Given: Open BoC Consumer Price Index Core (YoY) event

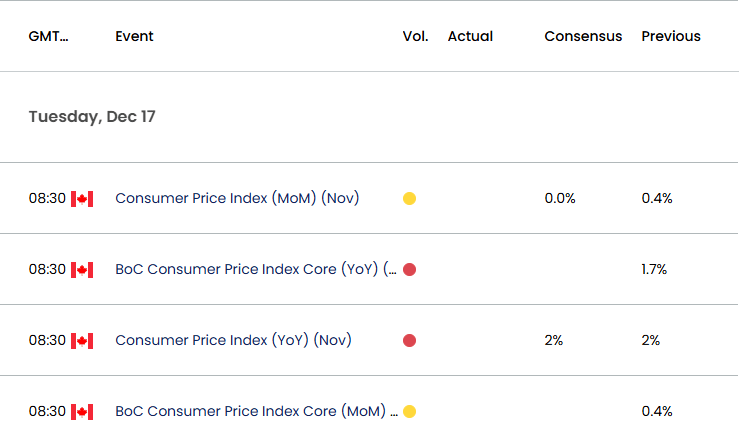Looking at the screenshot, I should (x=256, y=269).
